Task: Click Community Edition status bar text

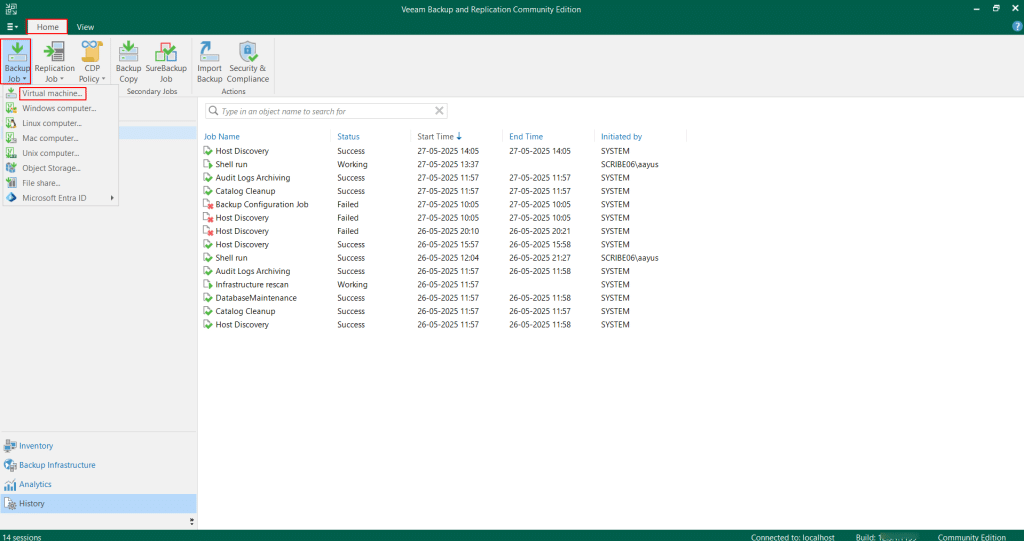Action: [972, 537]
